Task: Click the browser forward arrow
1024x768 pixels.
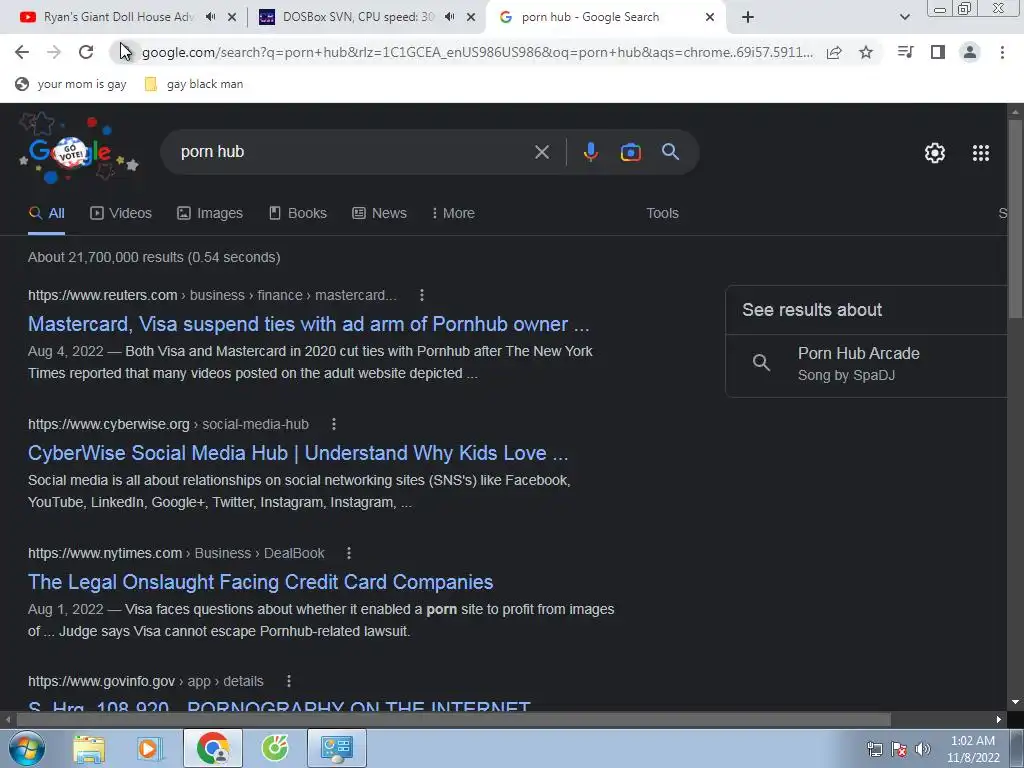Action: click(54, 52)
